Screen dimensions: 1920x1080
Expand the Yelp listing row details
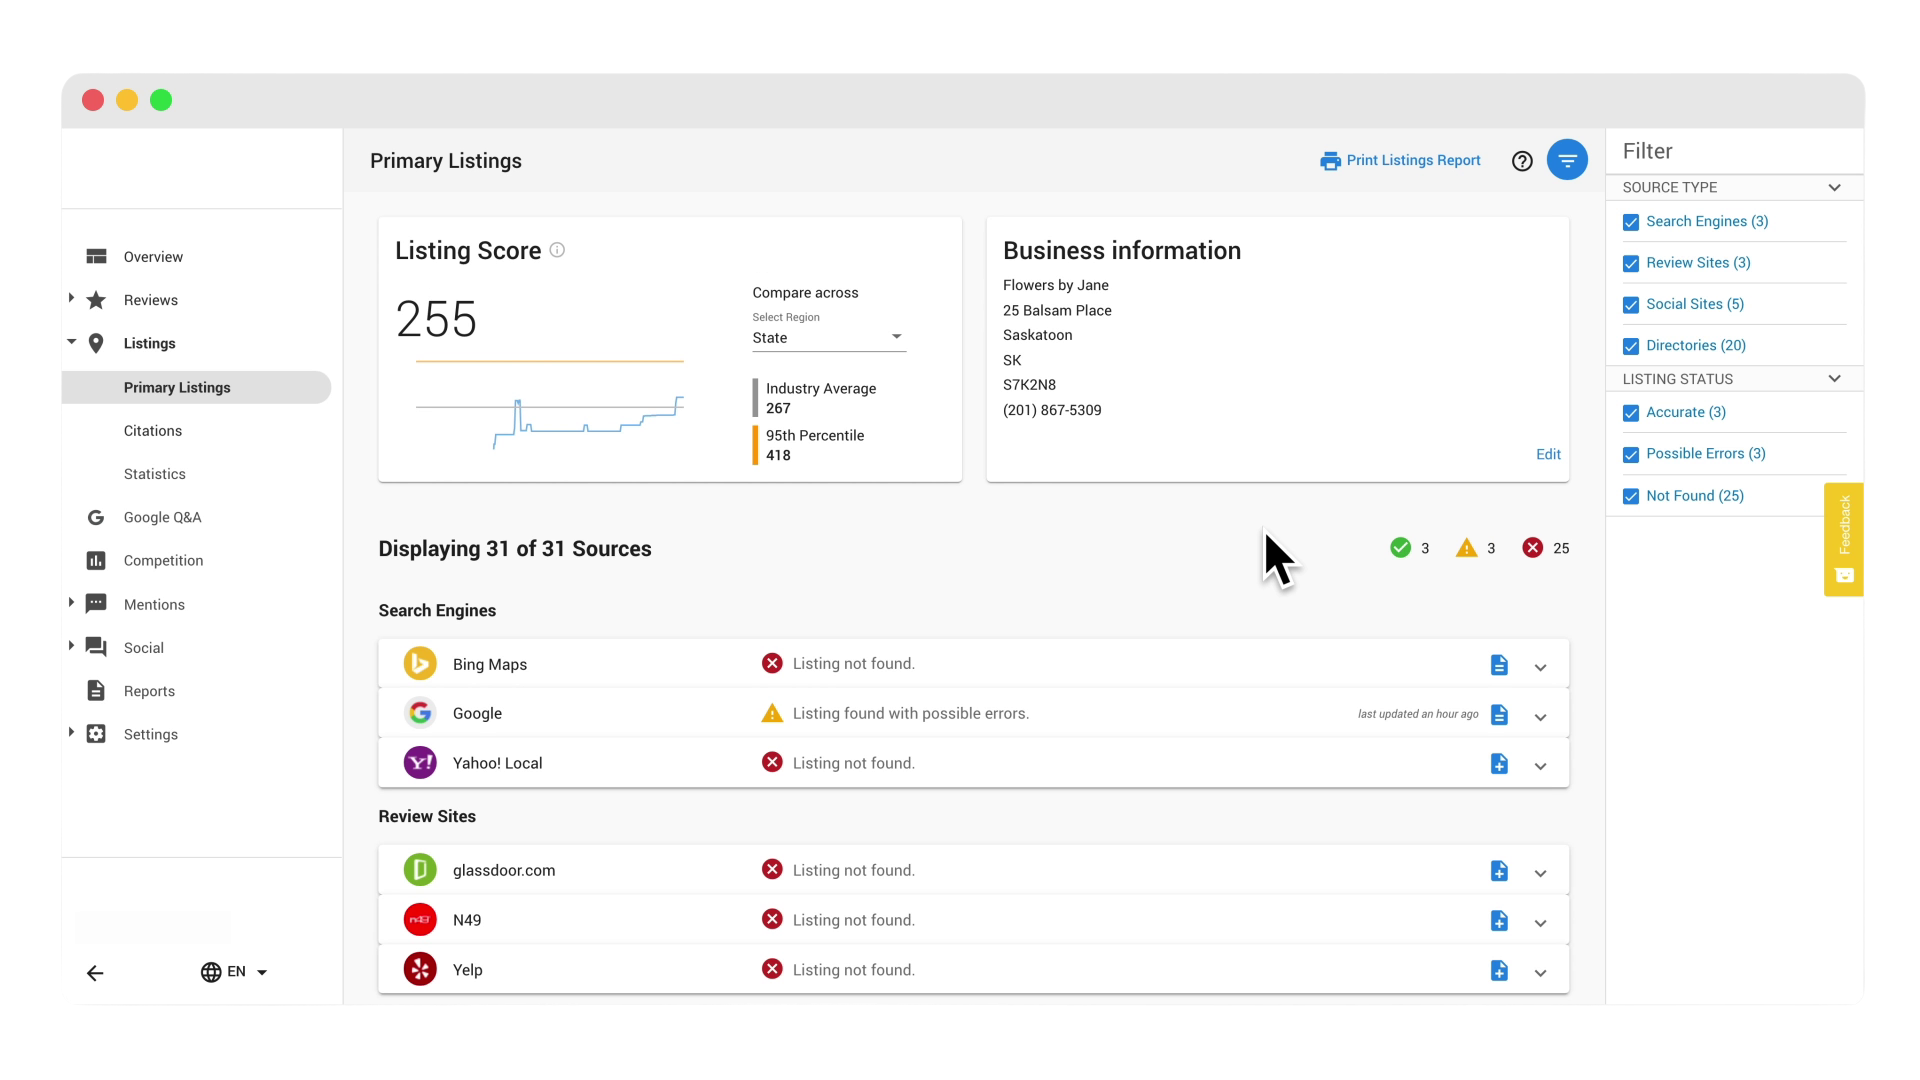1540,969
